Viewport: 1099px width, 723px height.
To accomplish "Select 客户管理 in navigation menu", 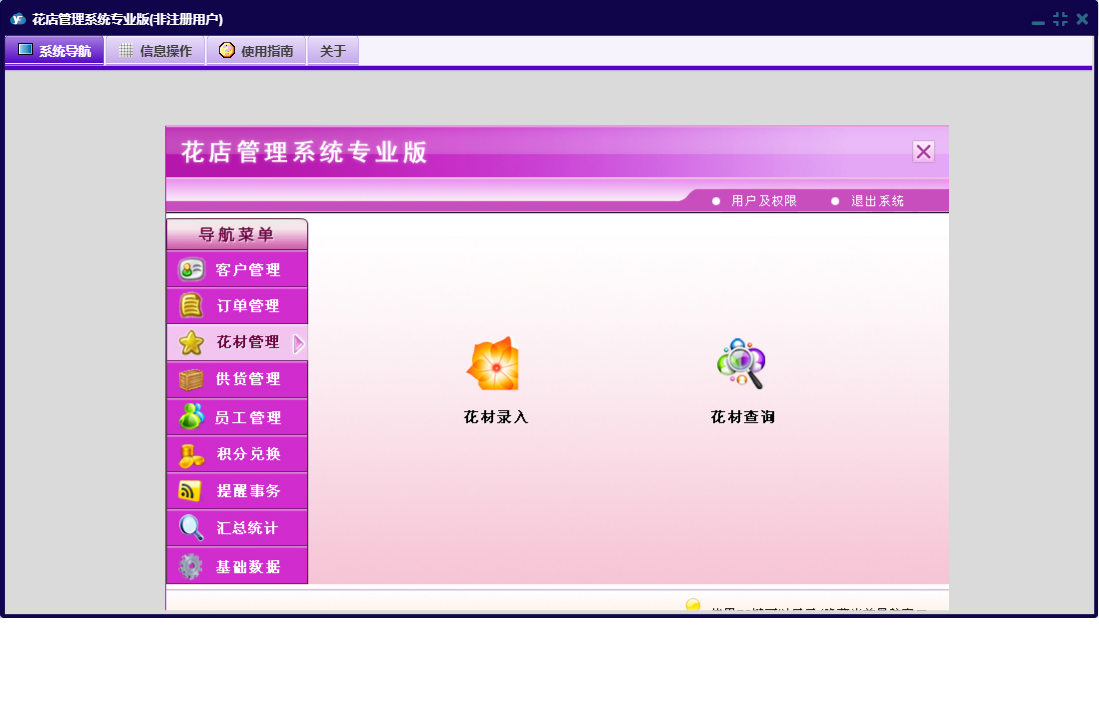I will click(237, 269).
